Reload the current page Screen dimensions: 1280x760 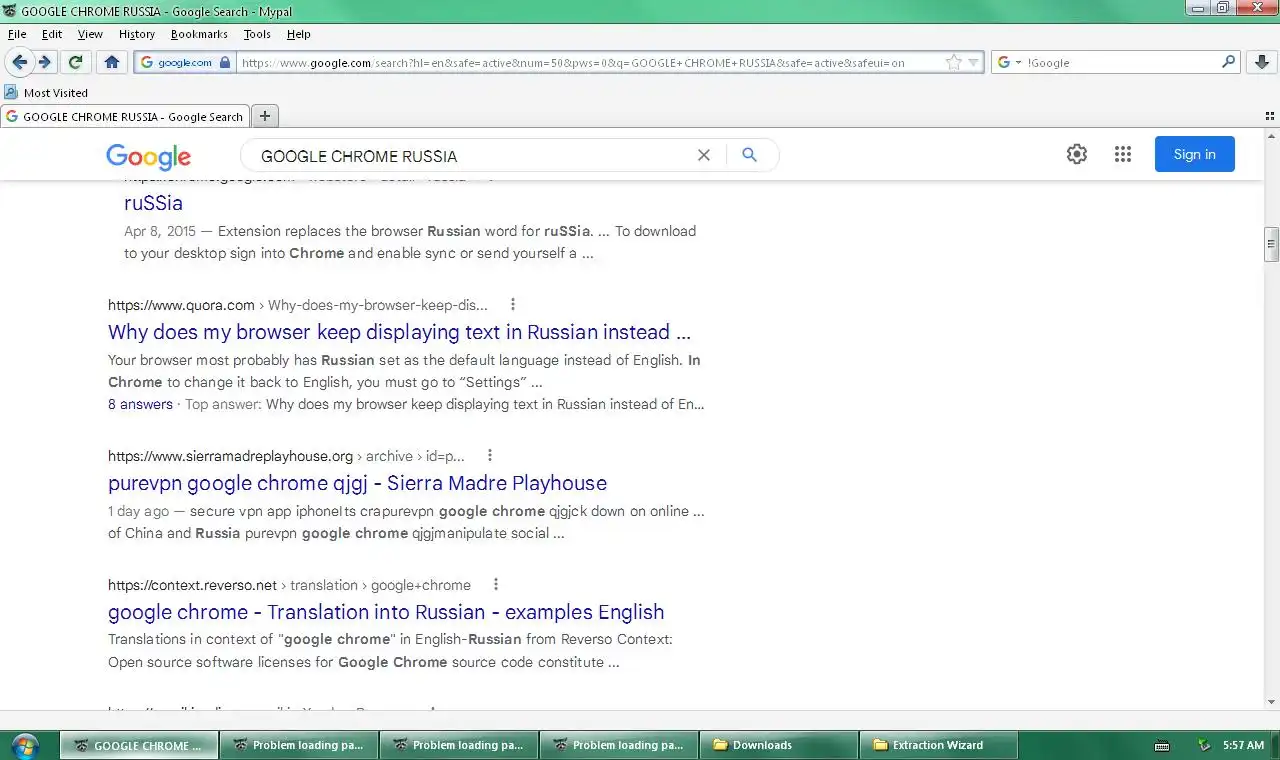tap(75, 62)
